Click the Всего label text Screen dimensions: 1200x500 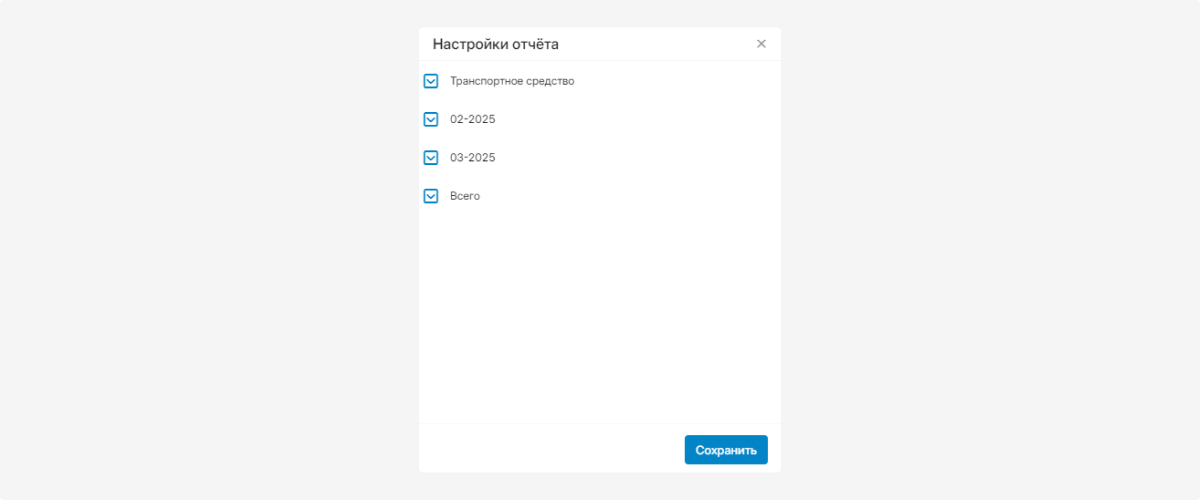pyautogui.click(x=465, y=196)
